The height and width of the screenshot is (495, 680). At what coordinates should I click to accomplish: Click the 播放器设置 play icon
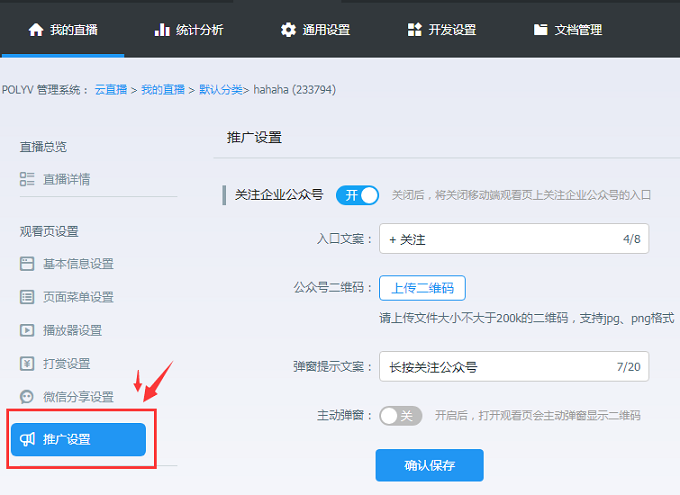click(27, 330)
